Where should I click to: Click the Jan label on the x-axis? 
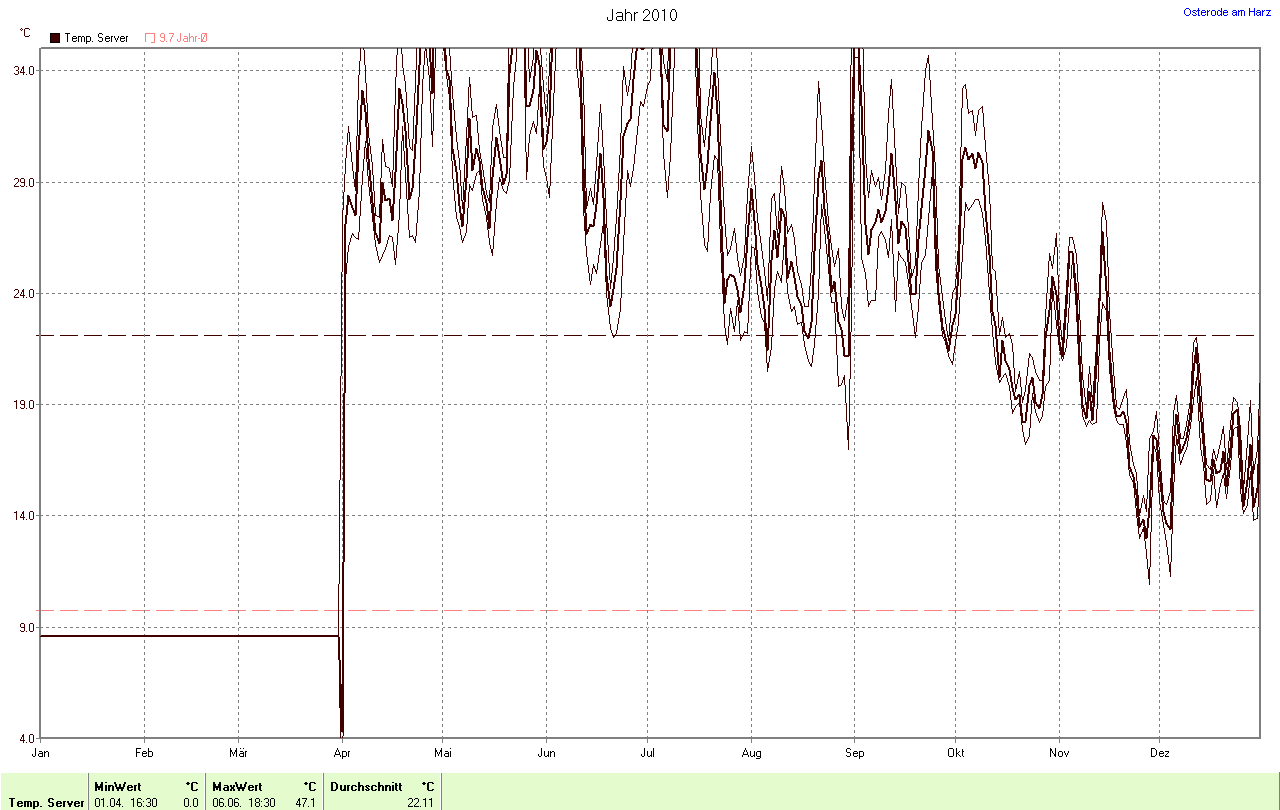tap(40, 752)
